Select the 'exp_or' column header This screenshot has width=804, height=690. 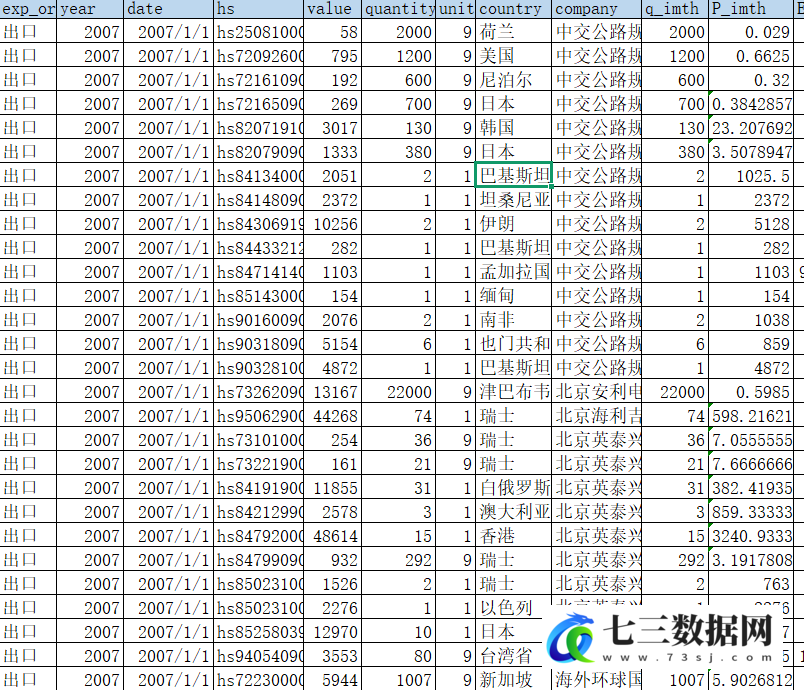(x=28, y=9)
